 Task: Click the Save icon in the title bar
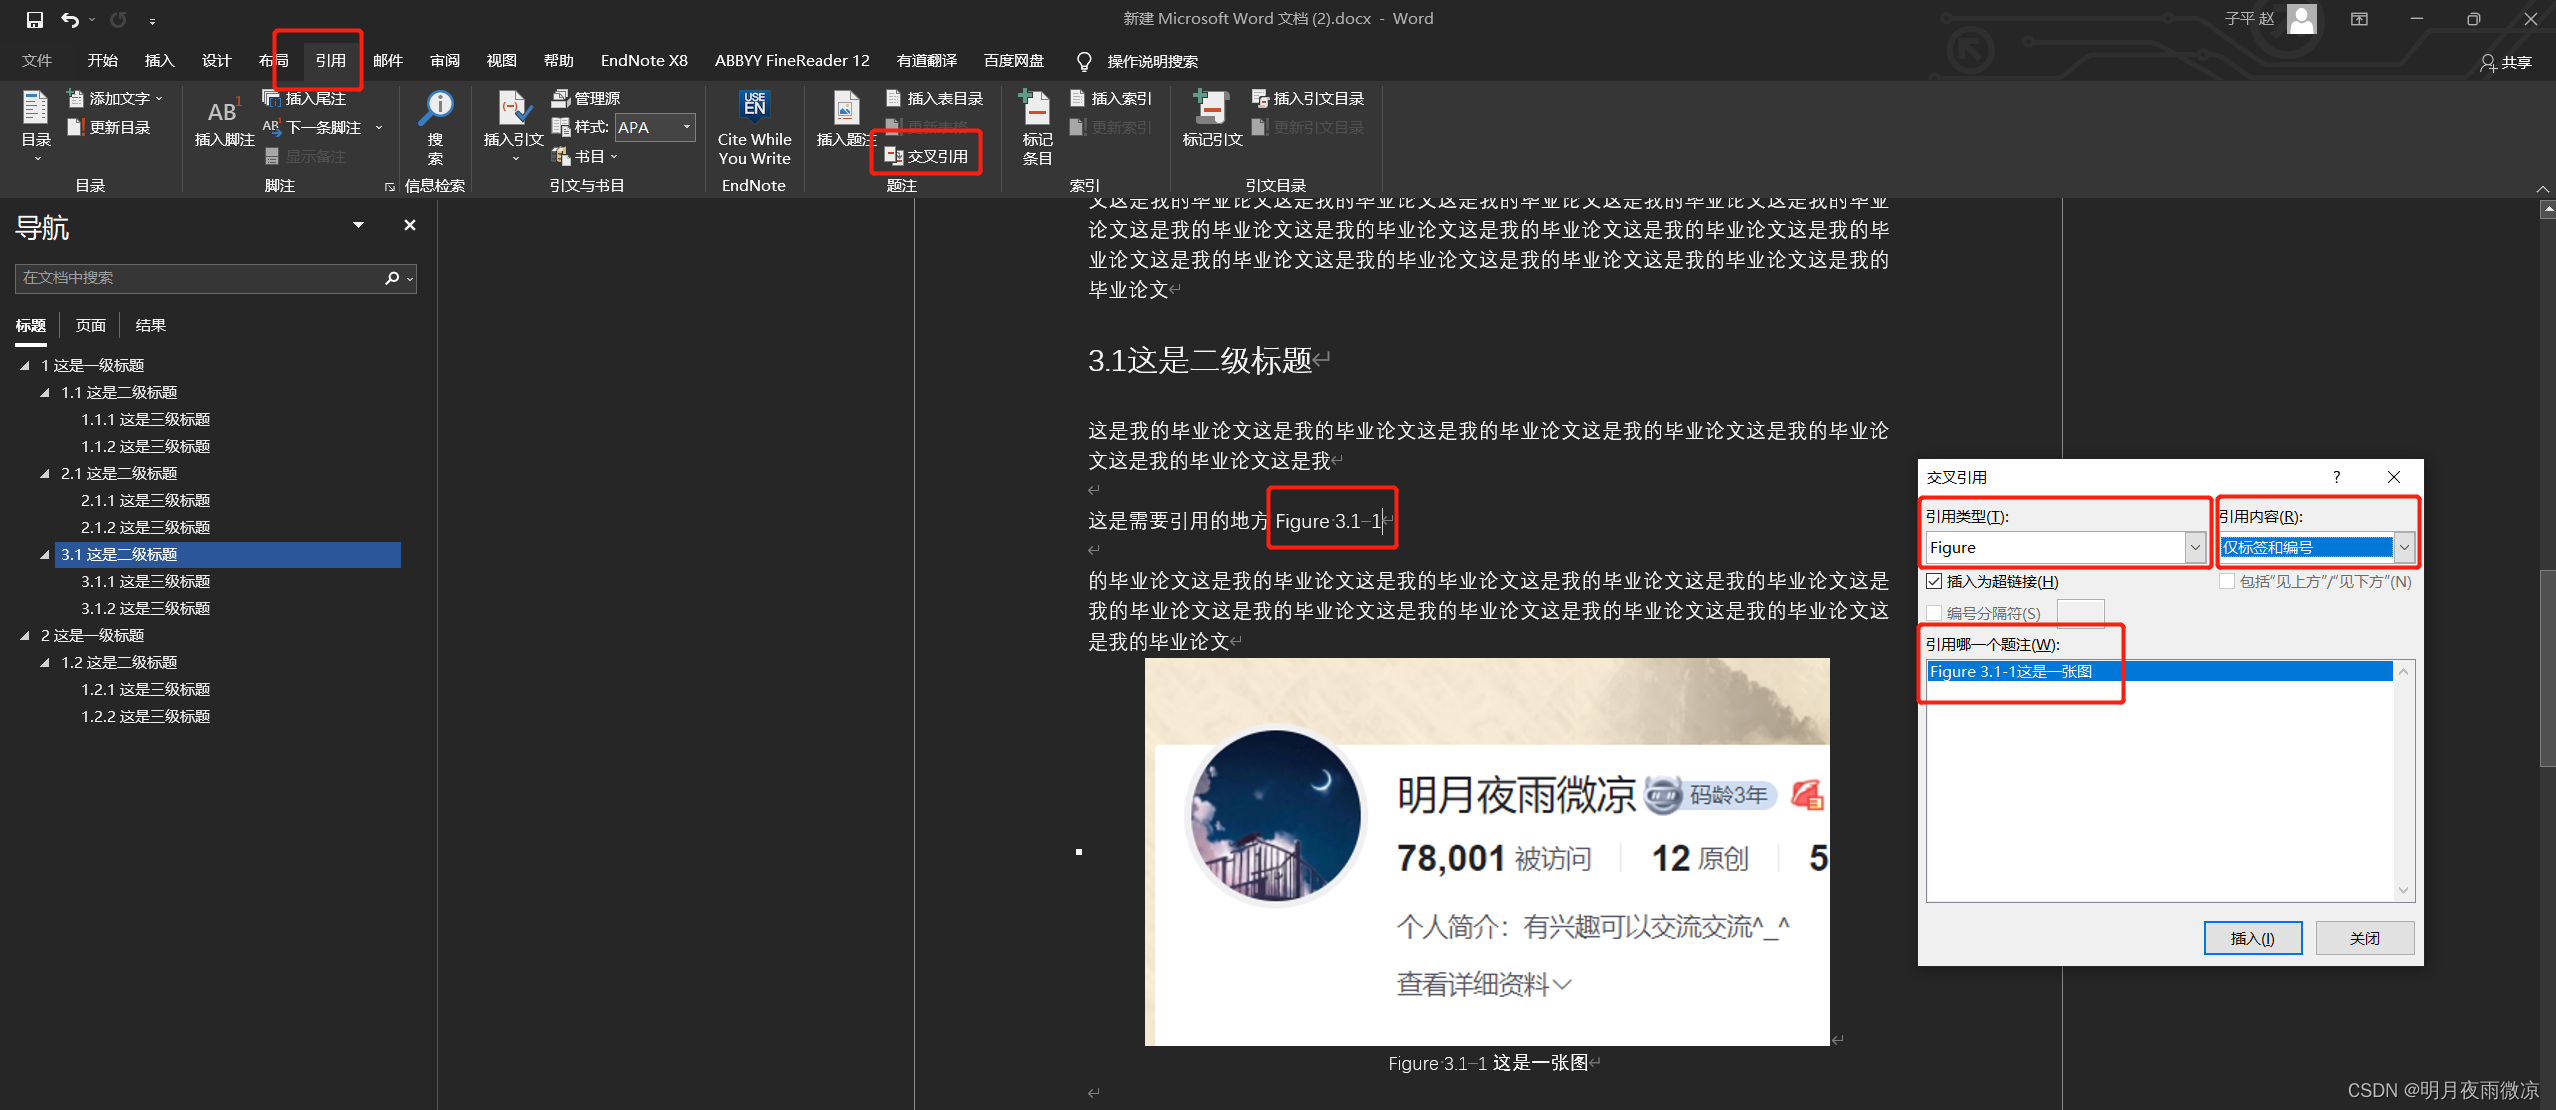pyautogui.click(x=35, y=19)
